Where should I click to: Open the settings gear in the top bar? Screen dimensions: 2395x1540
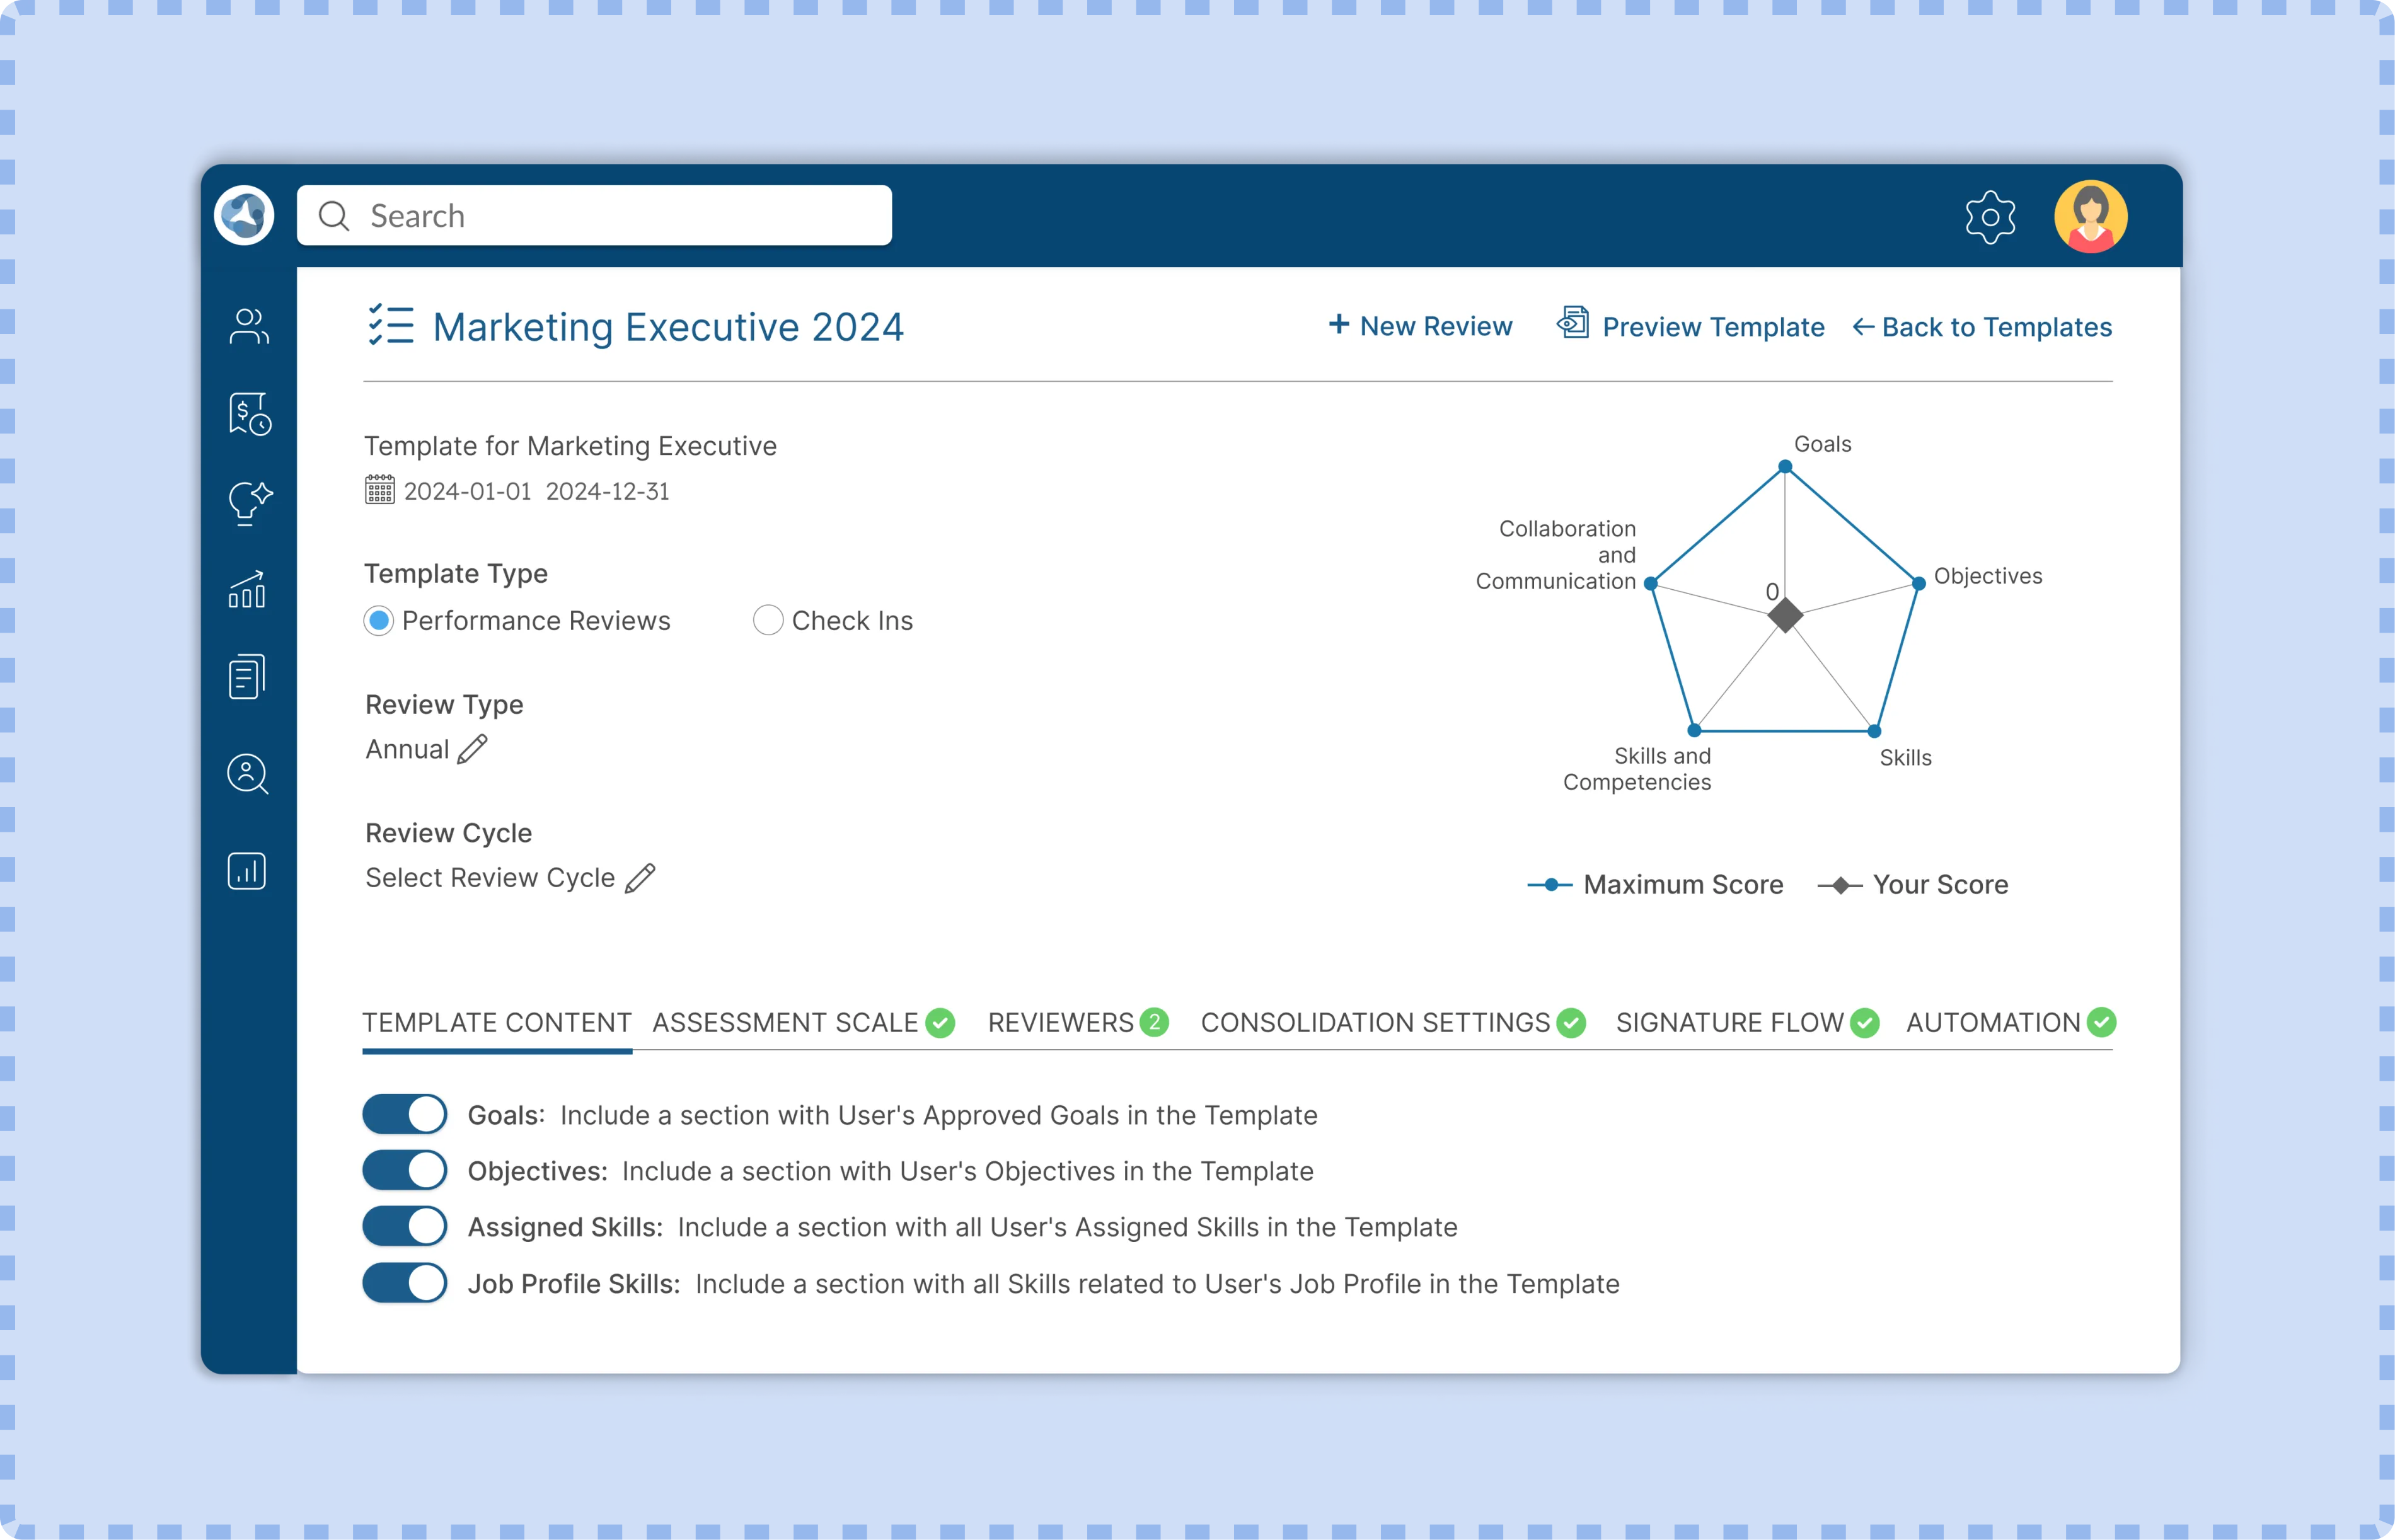click(1989, 216)
